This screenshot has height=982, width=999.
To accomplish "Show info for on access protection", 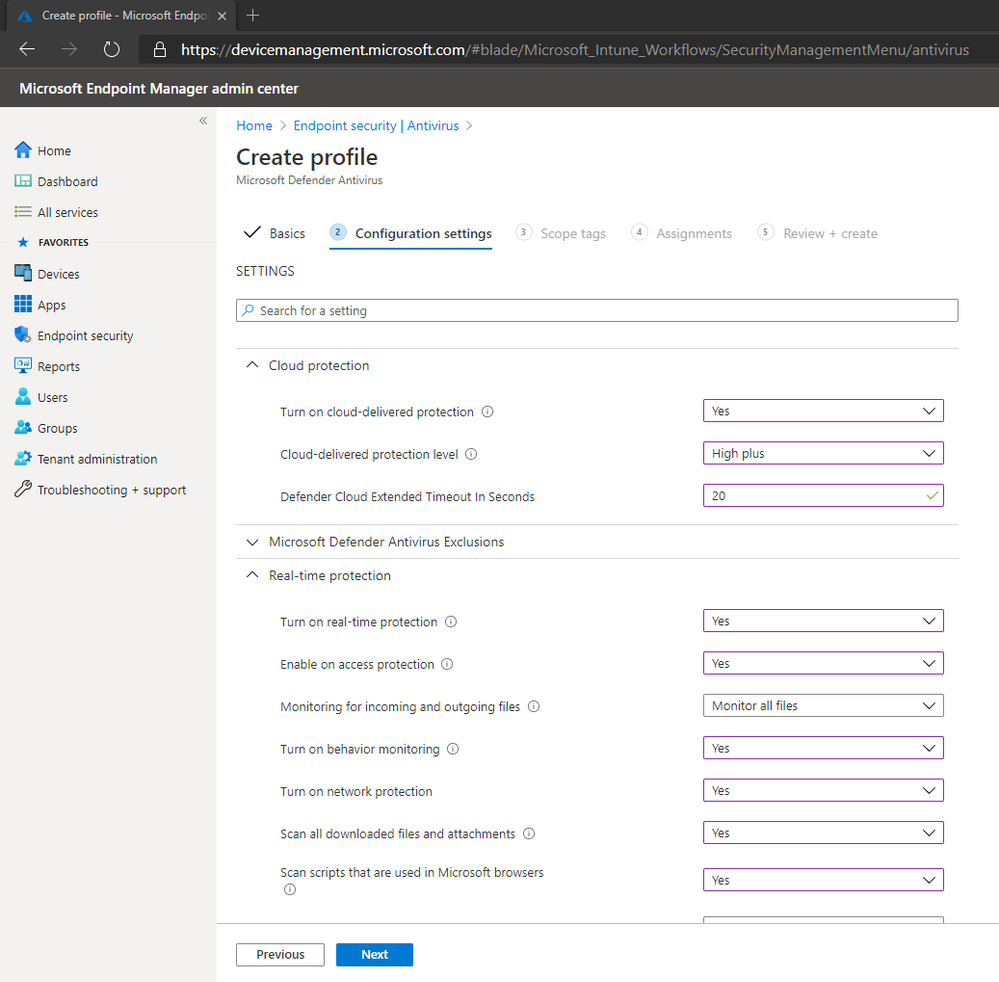I will (x=447, y=664).
